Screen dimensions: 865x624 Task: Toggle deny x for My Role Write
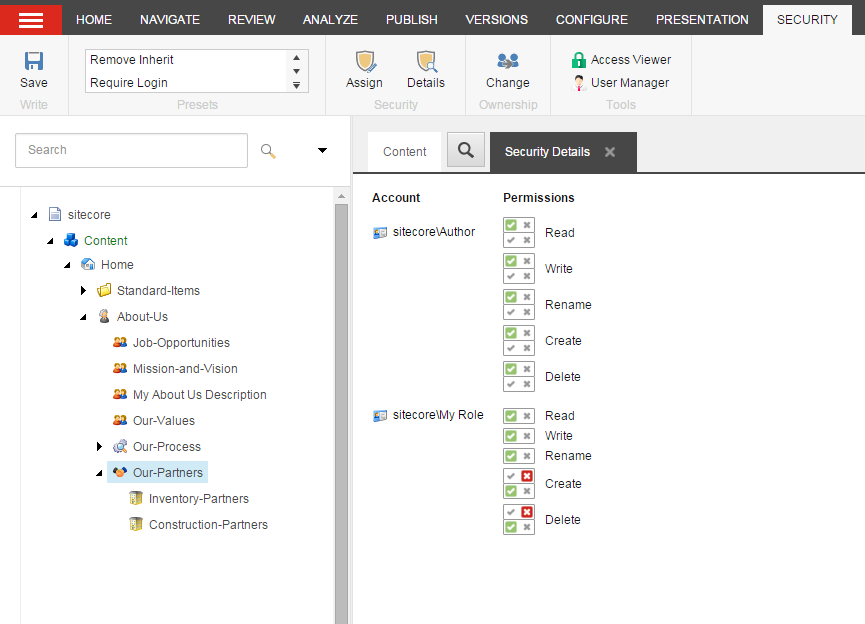527,436
